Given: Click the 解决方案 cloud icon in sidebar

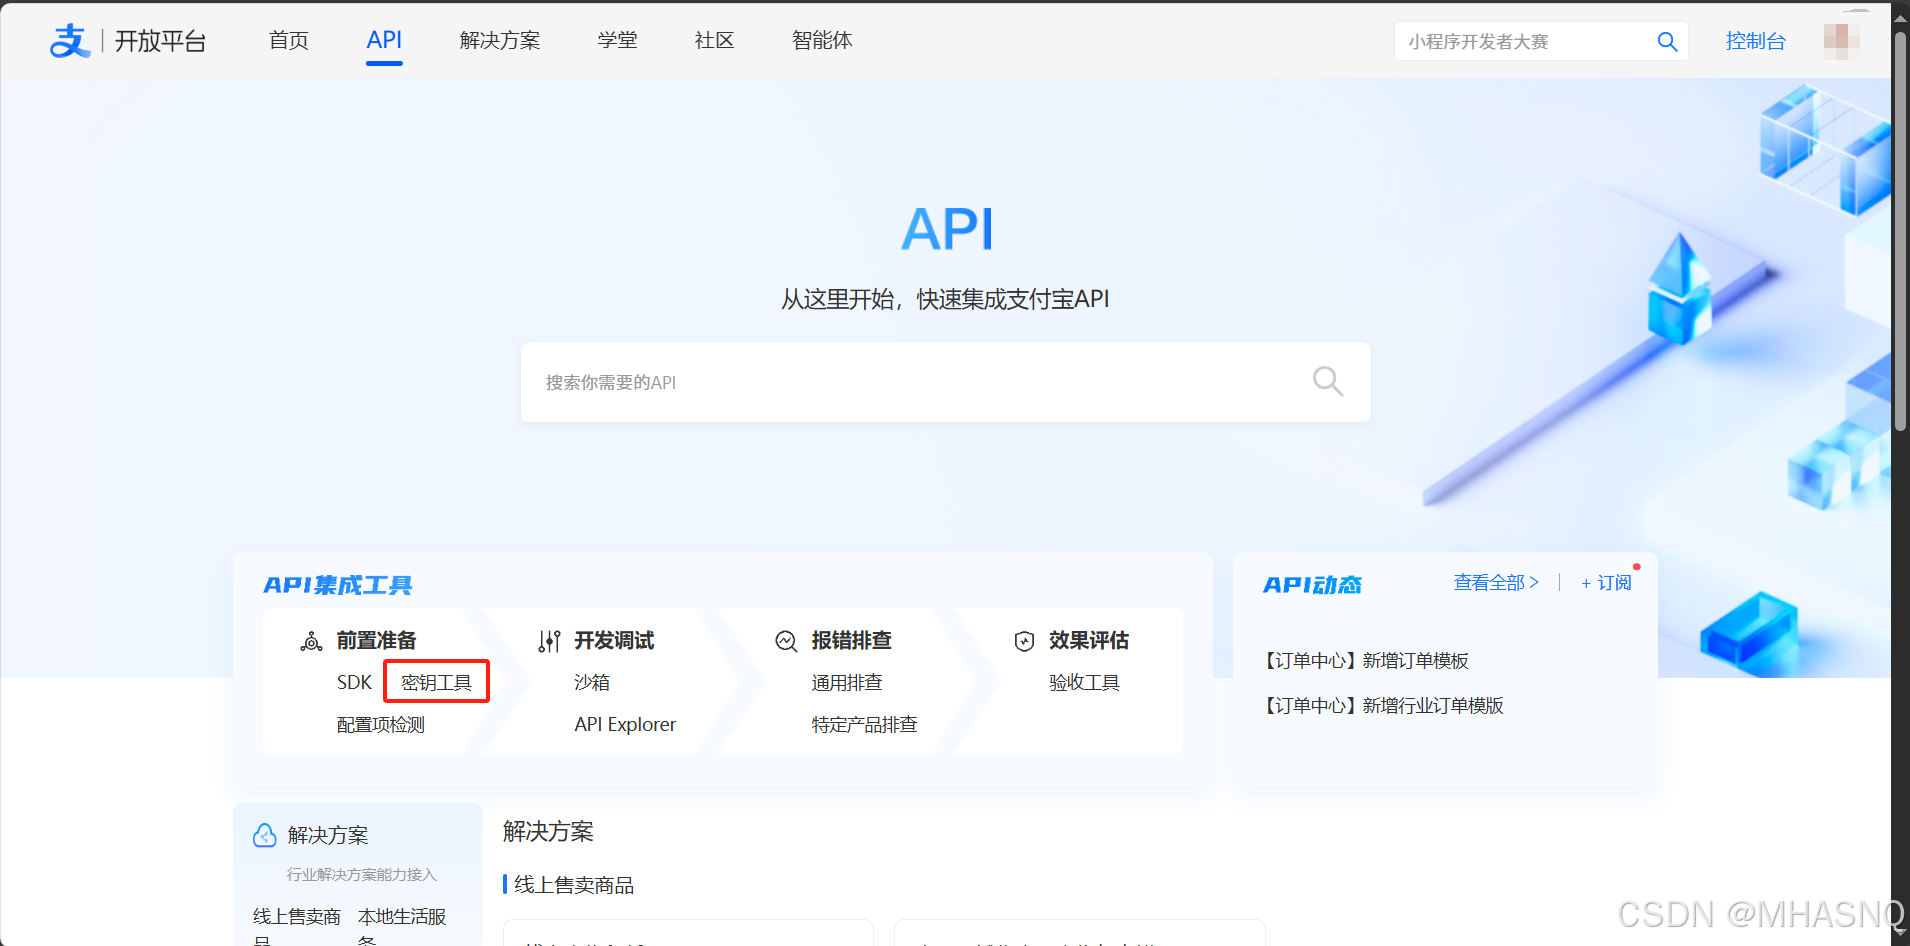Looking at the screenshot, I should point(265,835).
